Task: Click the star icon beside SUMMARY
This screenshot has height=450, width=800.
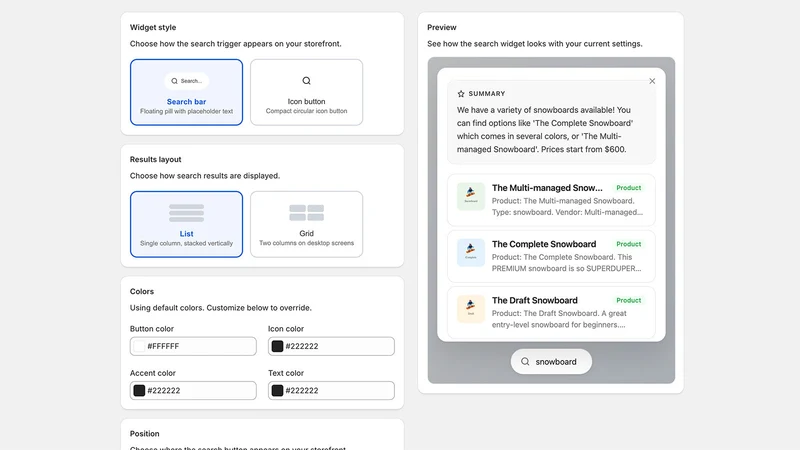Action: click(x=461, y=94)
